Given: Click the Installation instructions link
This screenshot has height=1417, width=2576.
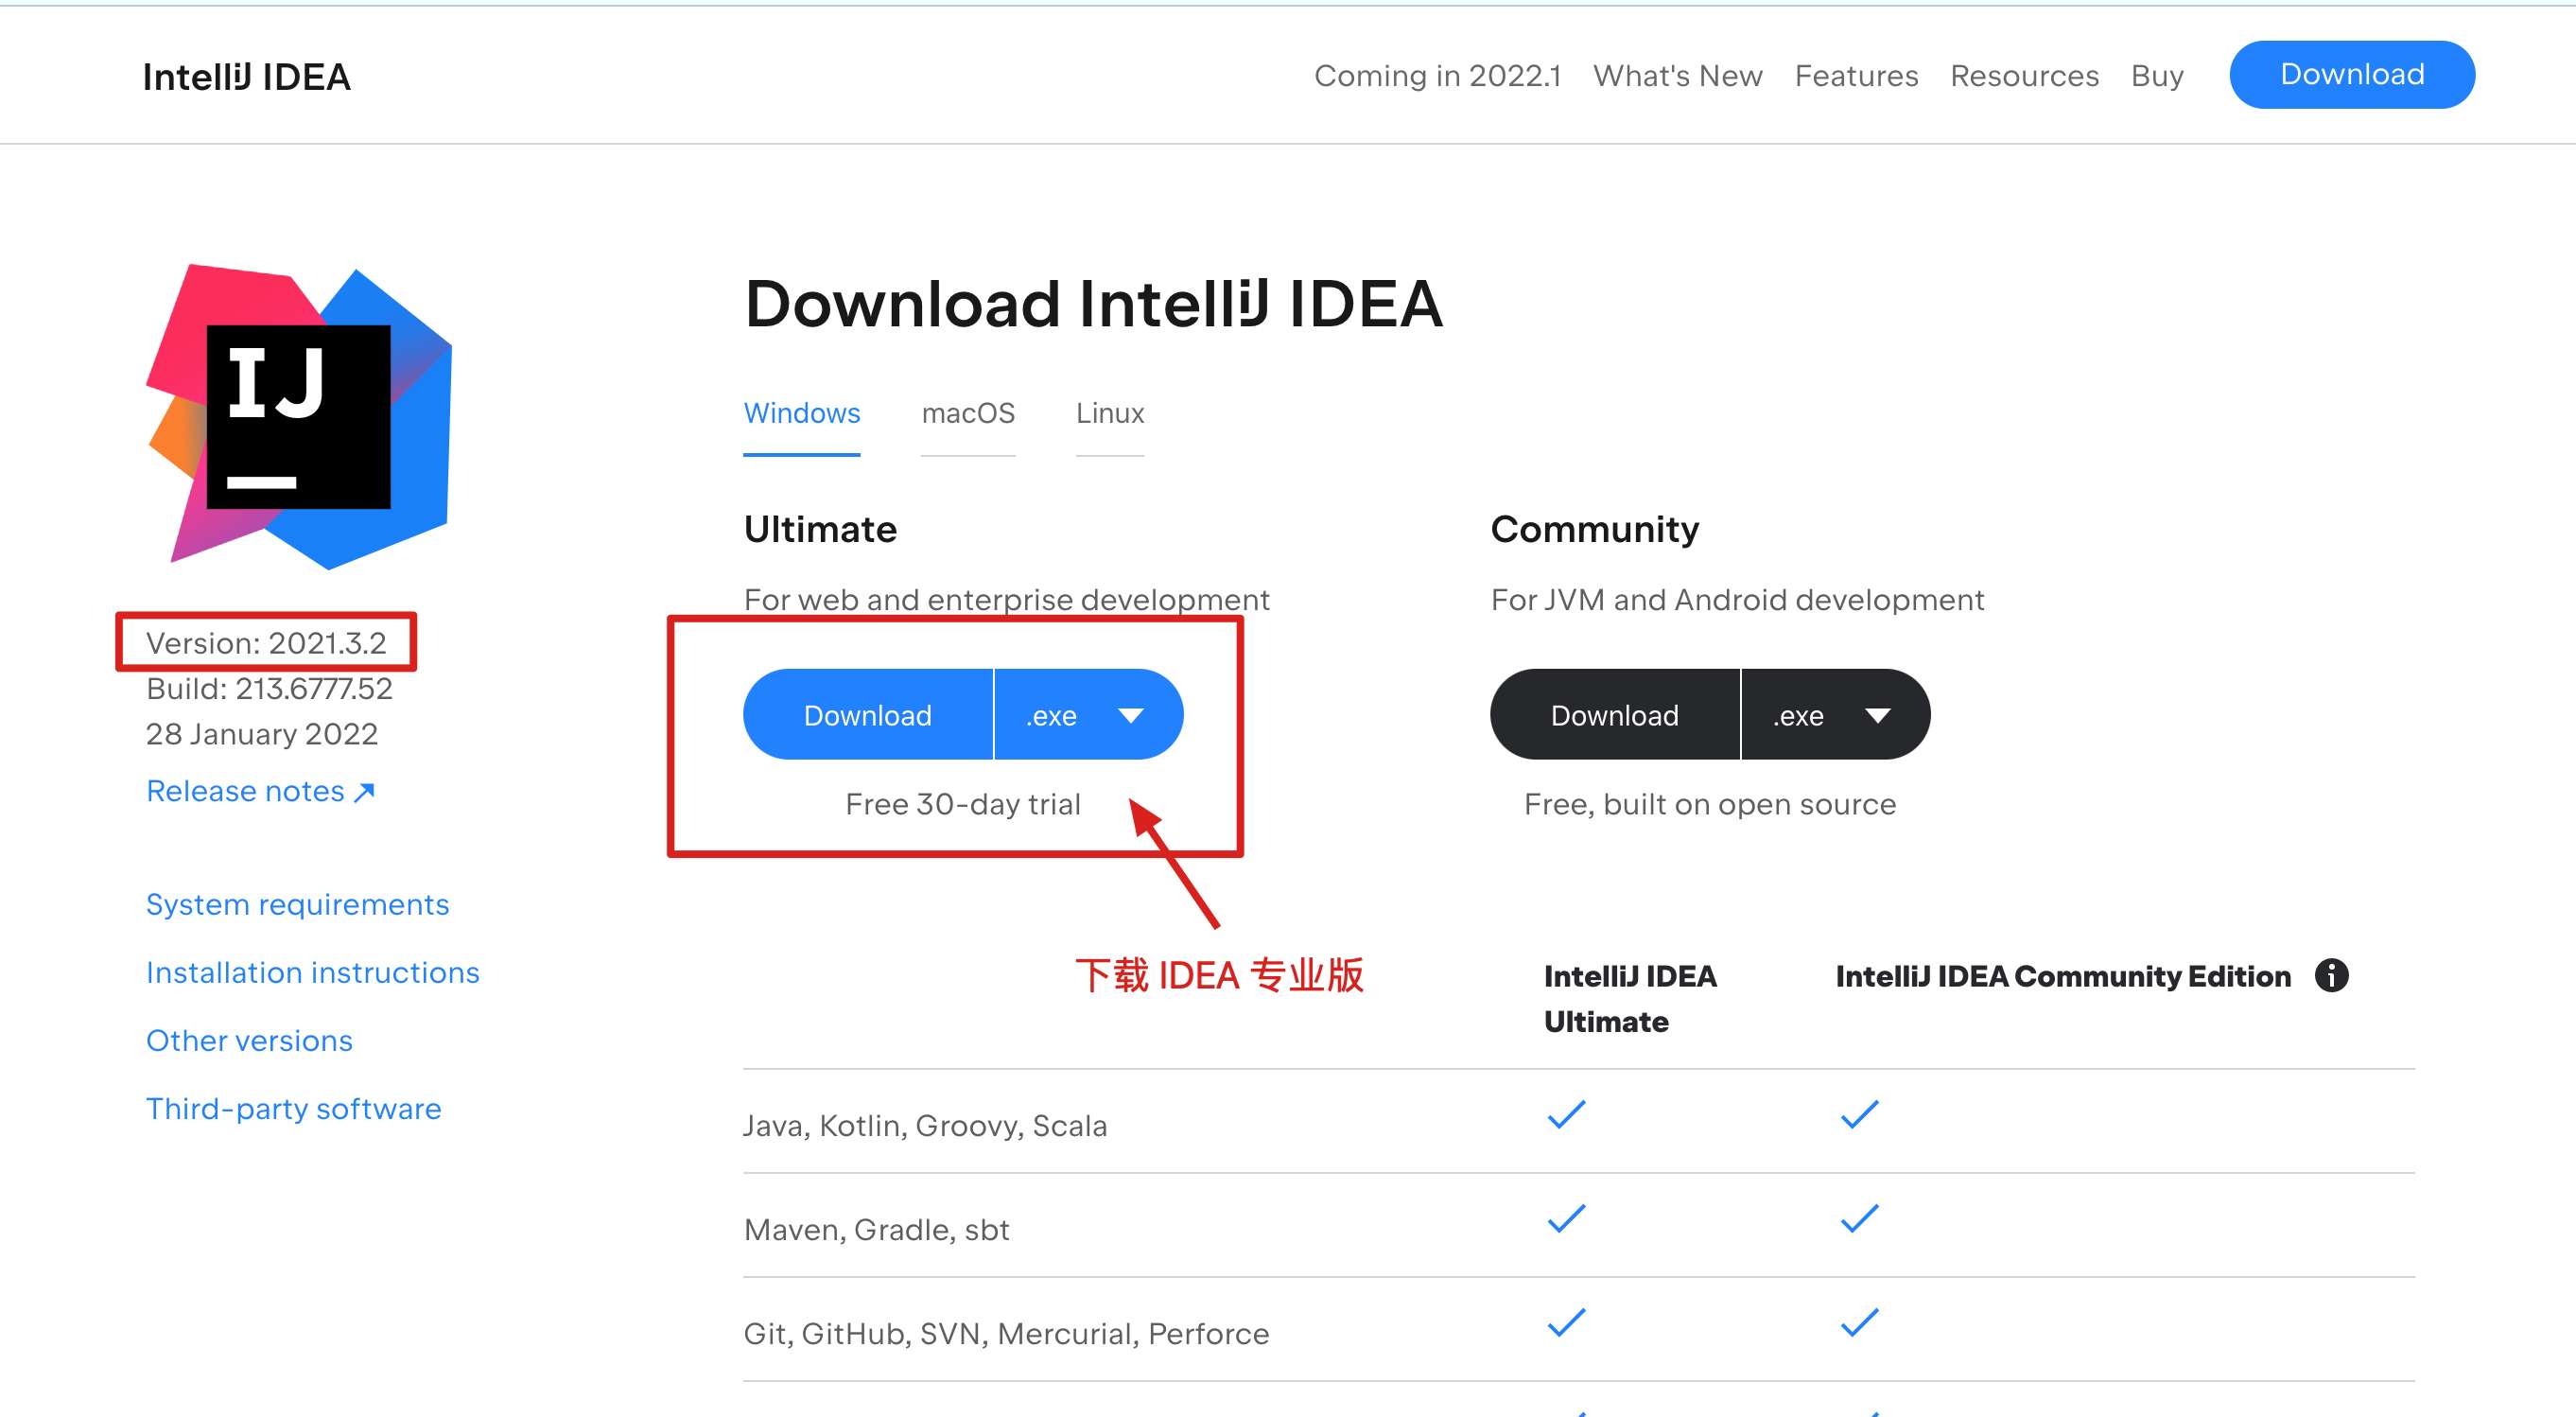Looking at the screenshot, I should [310, 971].
